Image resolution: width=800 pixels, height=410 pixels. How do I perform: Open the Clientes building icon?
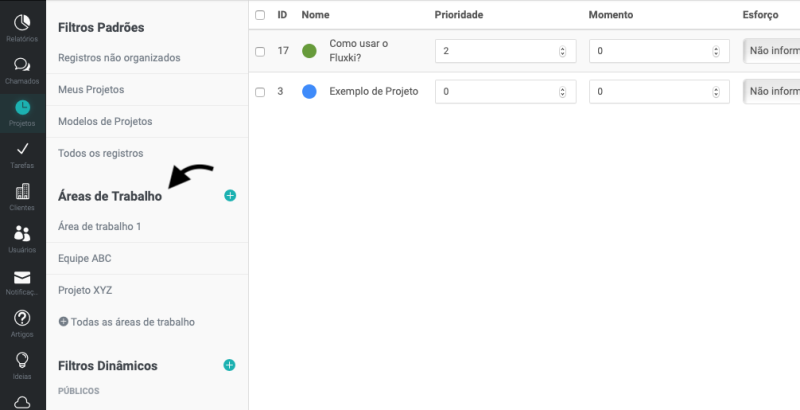tap(22, 194)
